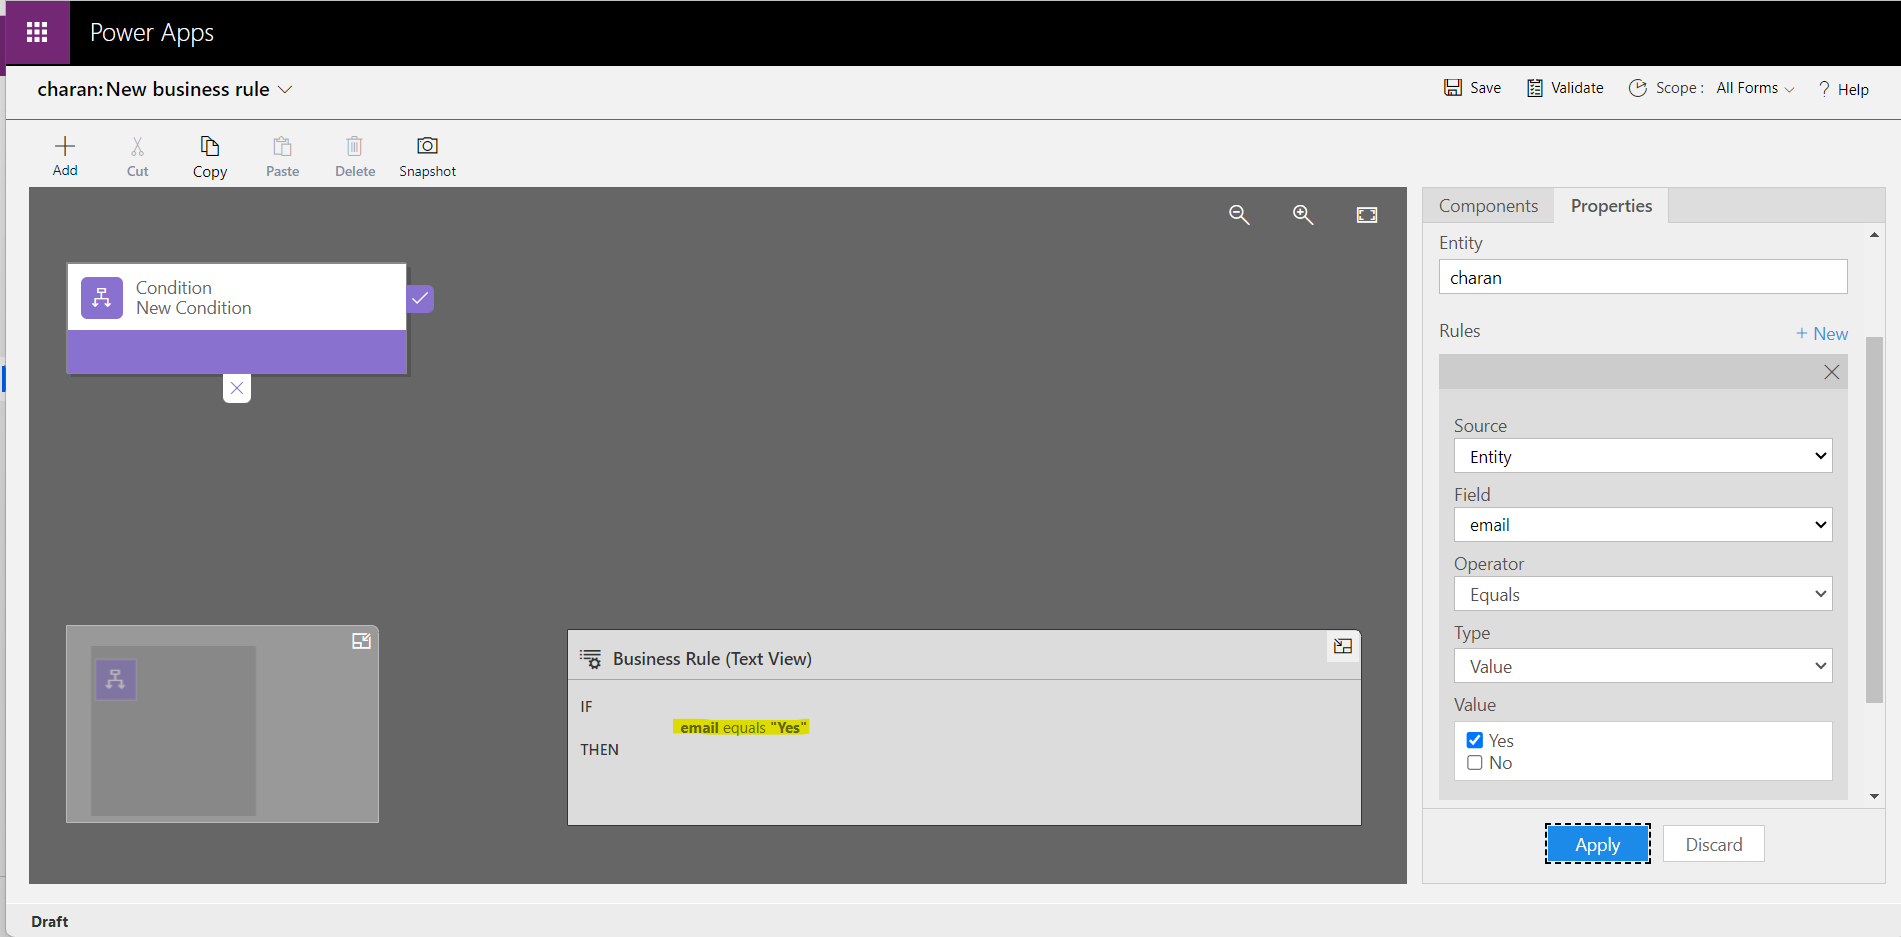Screen dimensions: 1901x937
Task: Click the New Condition node title
Action: point(194,308)
